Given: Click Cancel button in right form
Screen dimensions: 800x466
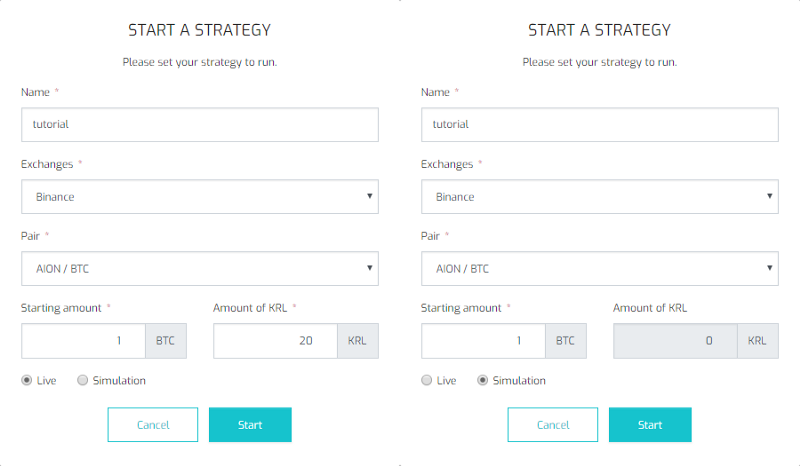Looking at the screenshot, I should (x=553, y=425).
